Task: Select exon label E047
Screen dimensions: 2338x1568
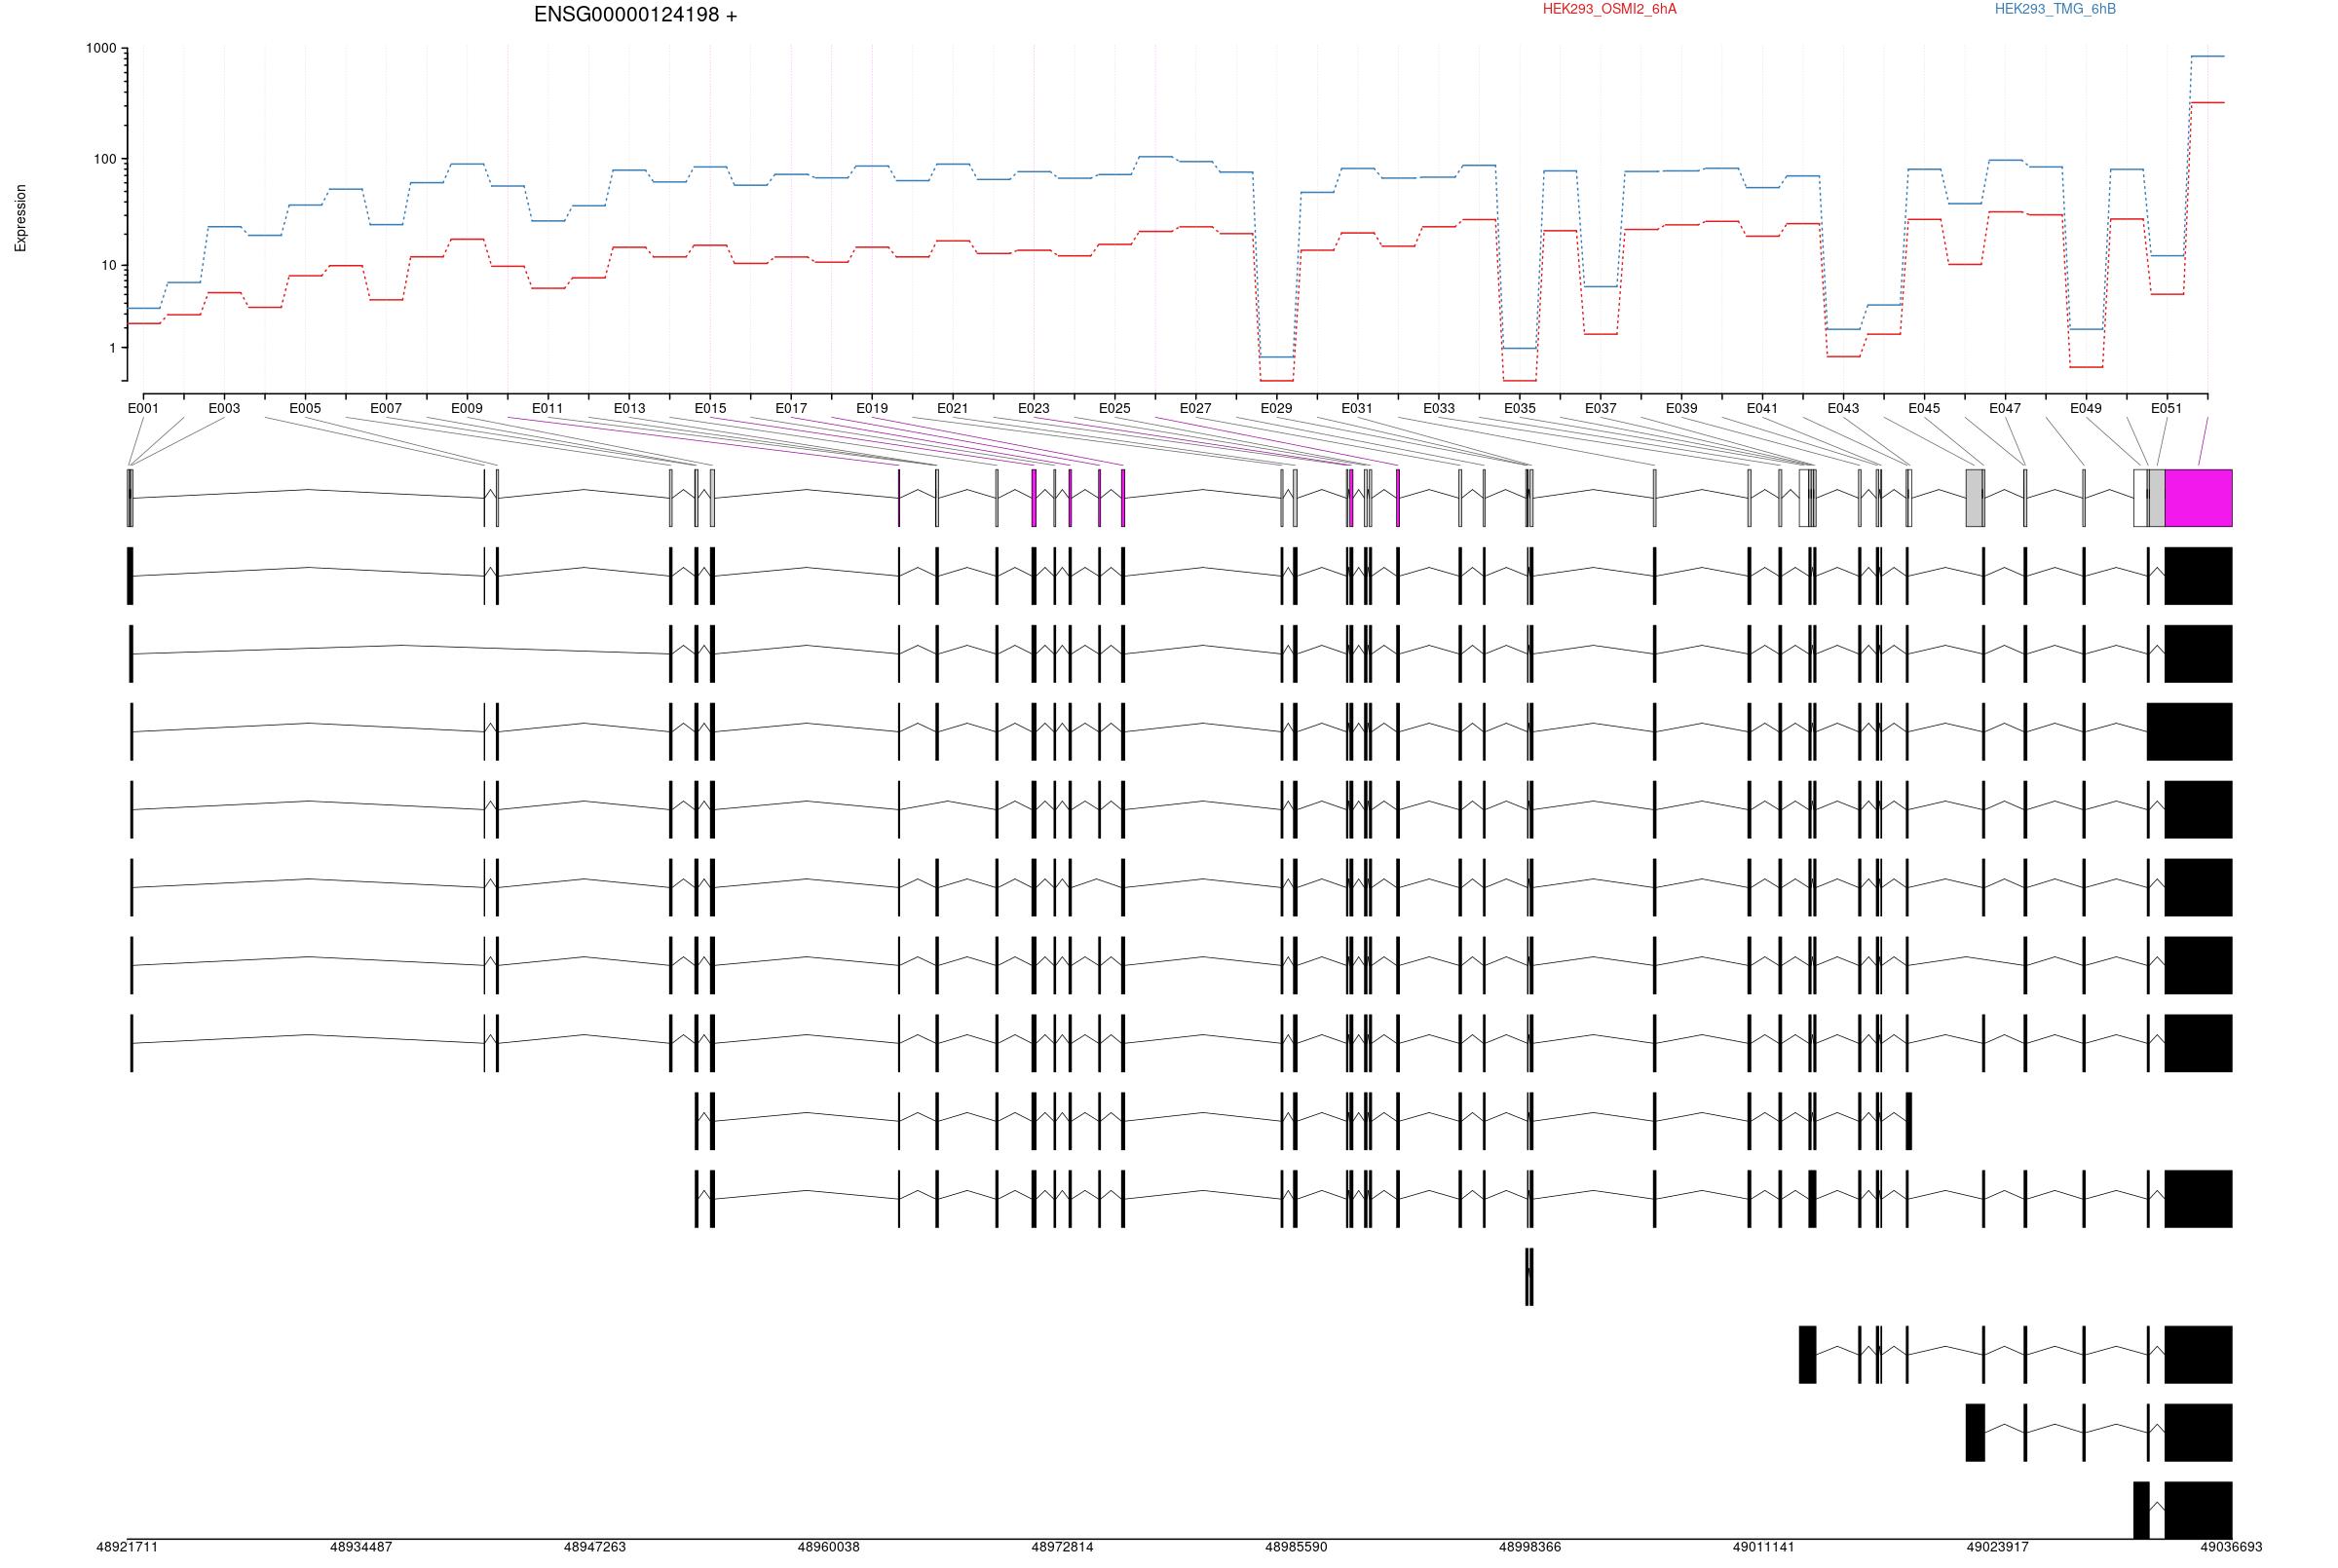Action: (2005, 408)
